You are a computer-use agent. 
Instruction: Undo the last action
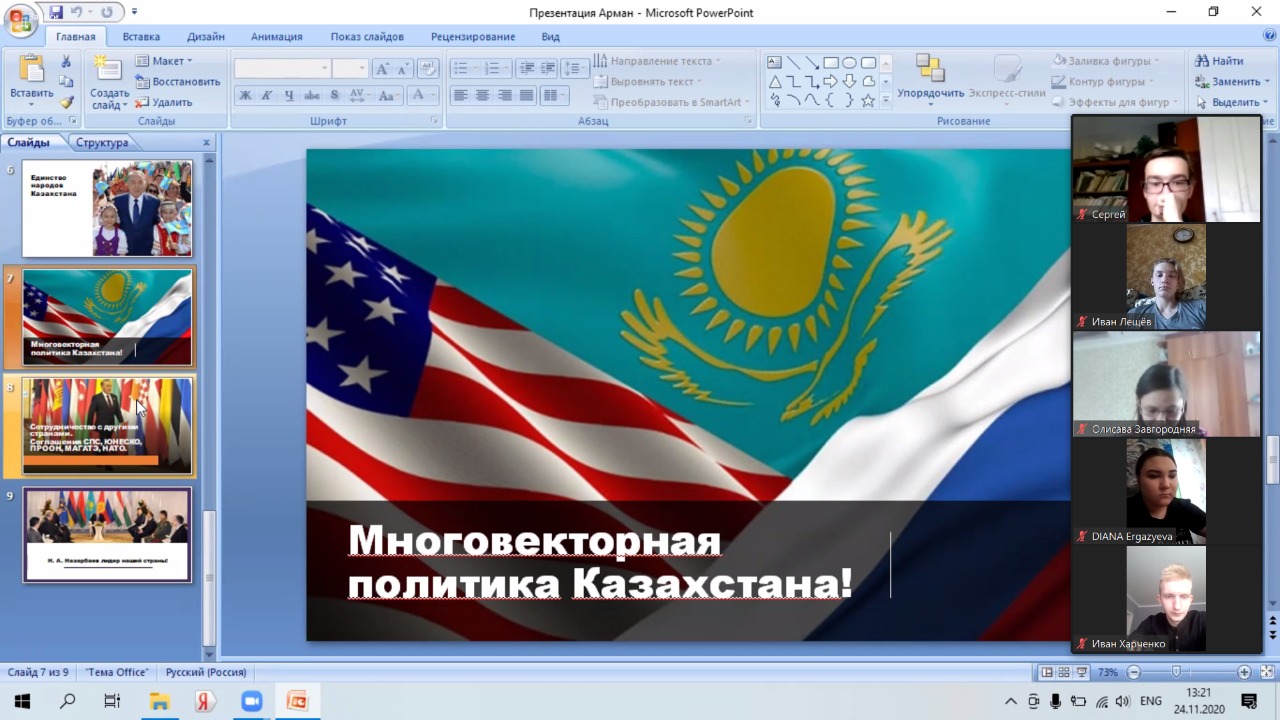point(77,12)
